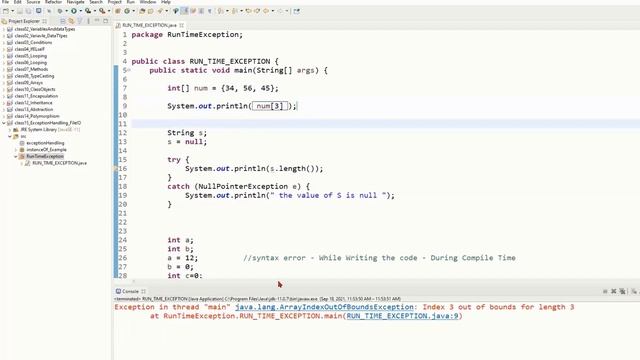
Task: Minimize the Project Explorer view
Action: (x=97, y=21)
